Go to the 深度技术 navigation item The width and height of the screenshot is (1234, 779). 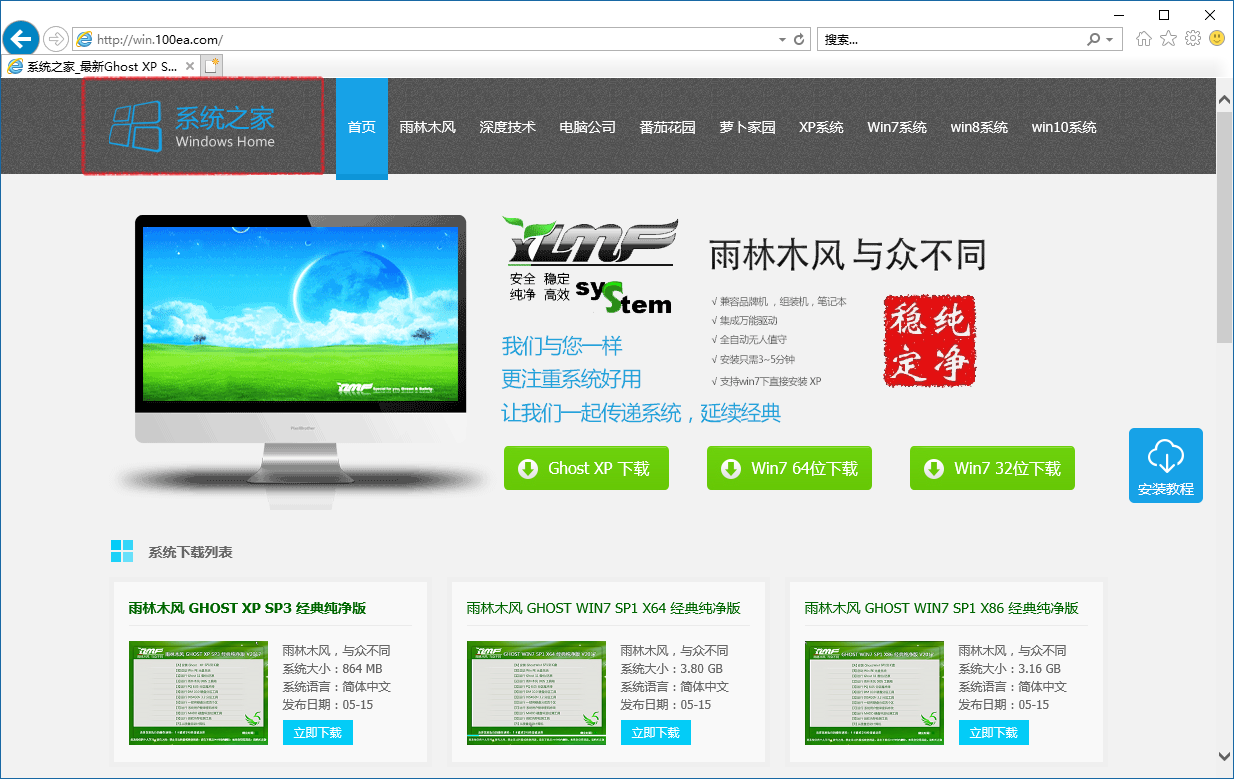coord(507,127)
